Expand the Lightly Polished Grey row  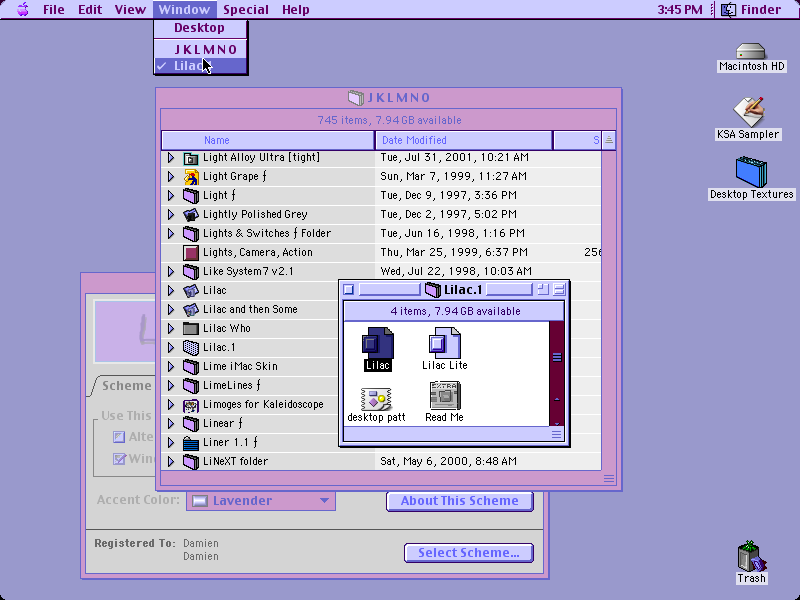coord(171,214)
